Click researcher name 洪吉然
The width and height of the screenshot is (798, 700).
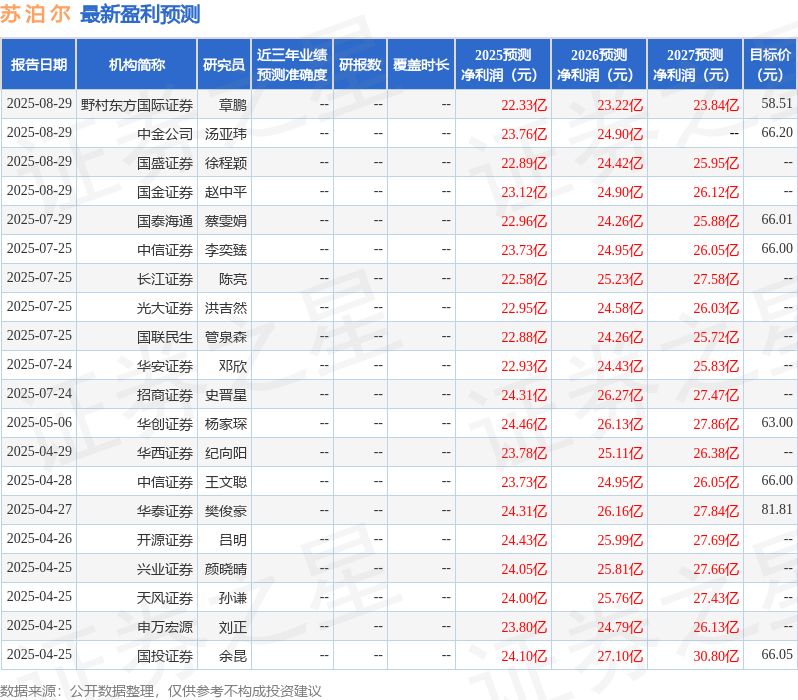point(225,308)
